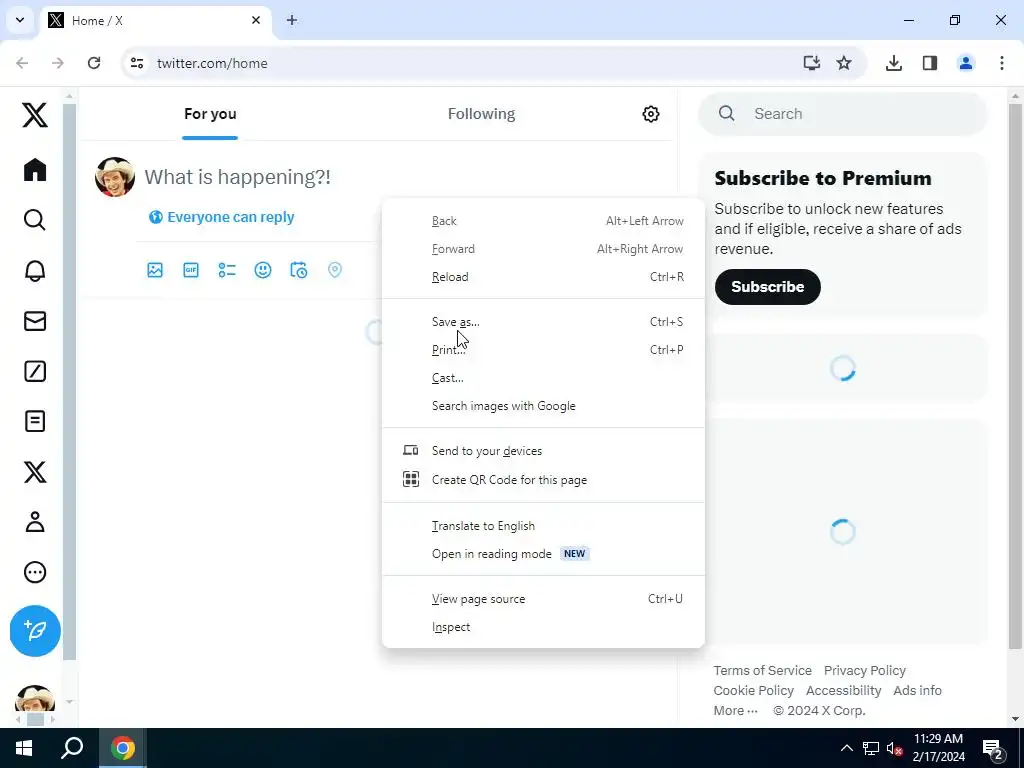
Task: Select Open in reading mode
Action: [543, 554]
